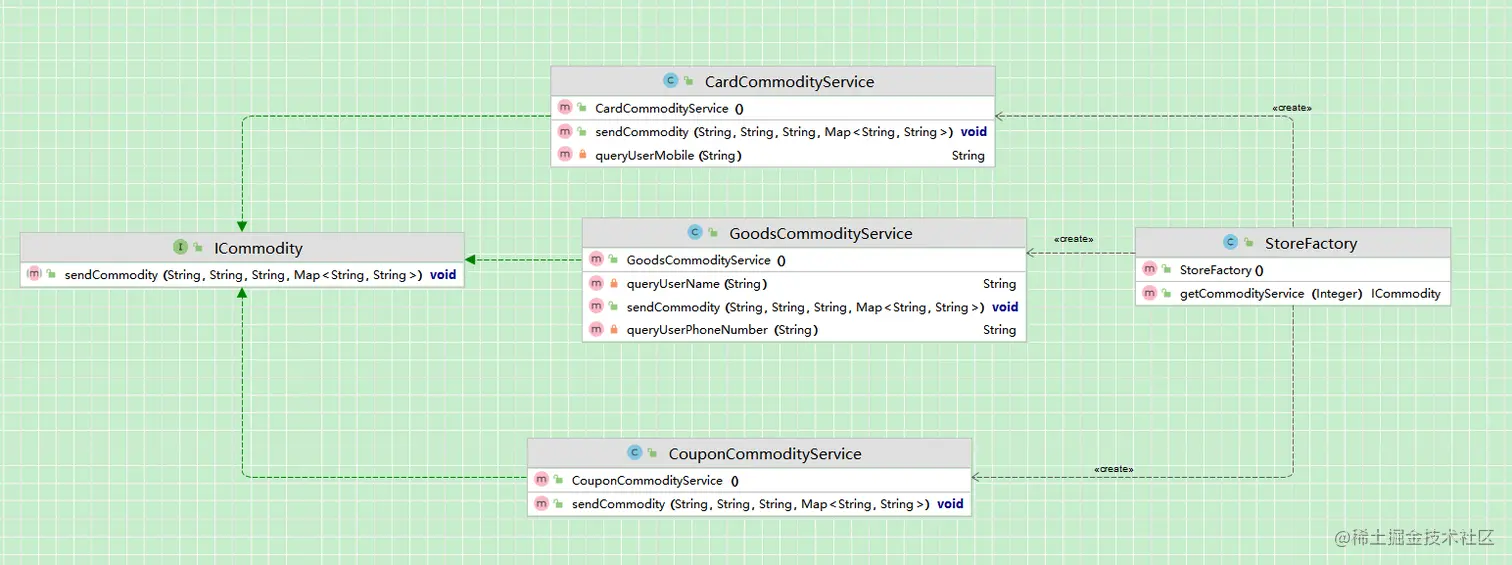The image size is (1512, 565).
Task: Click the class icon beside GoodsCommodityService title
Action: (x=695, y=233)
